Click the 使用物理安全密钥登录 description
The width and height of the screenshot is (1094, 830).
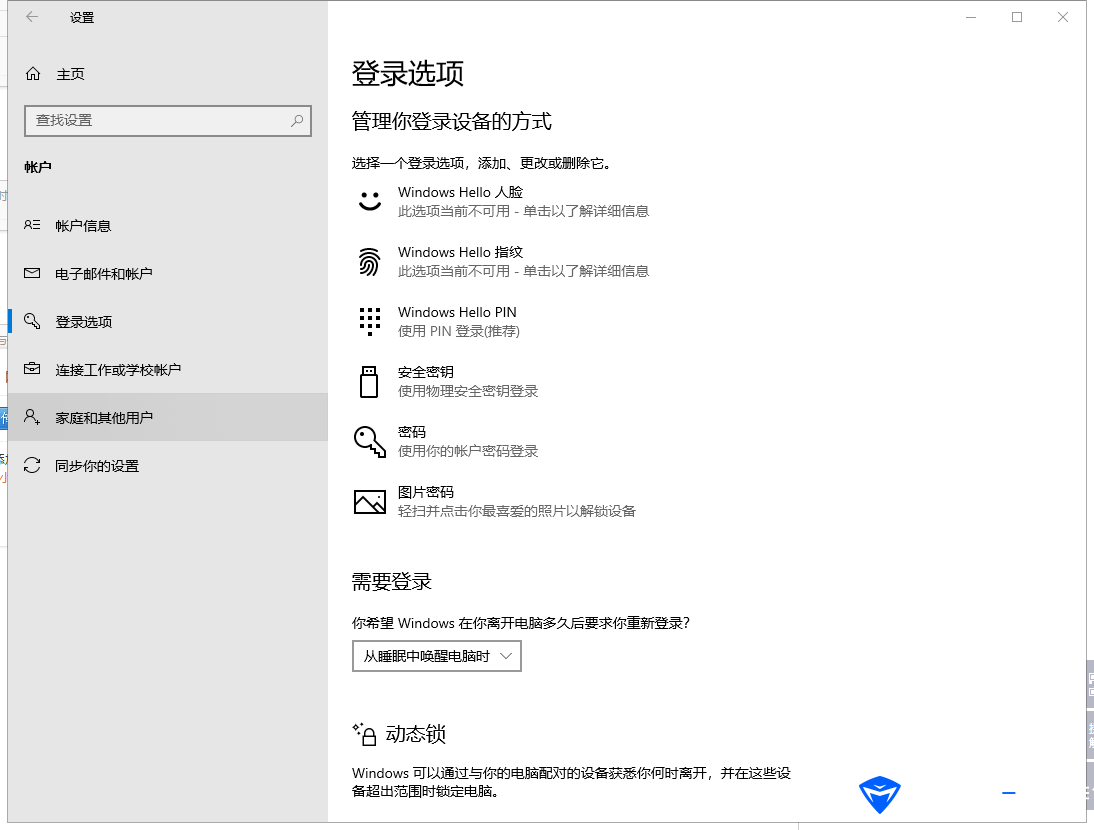point(468,391)
